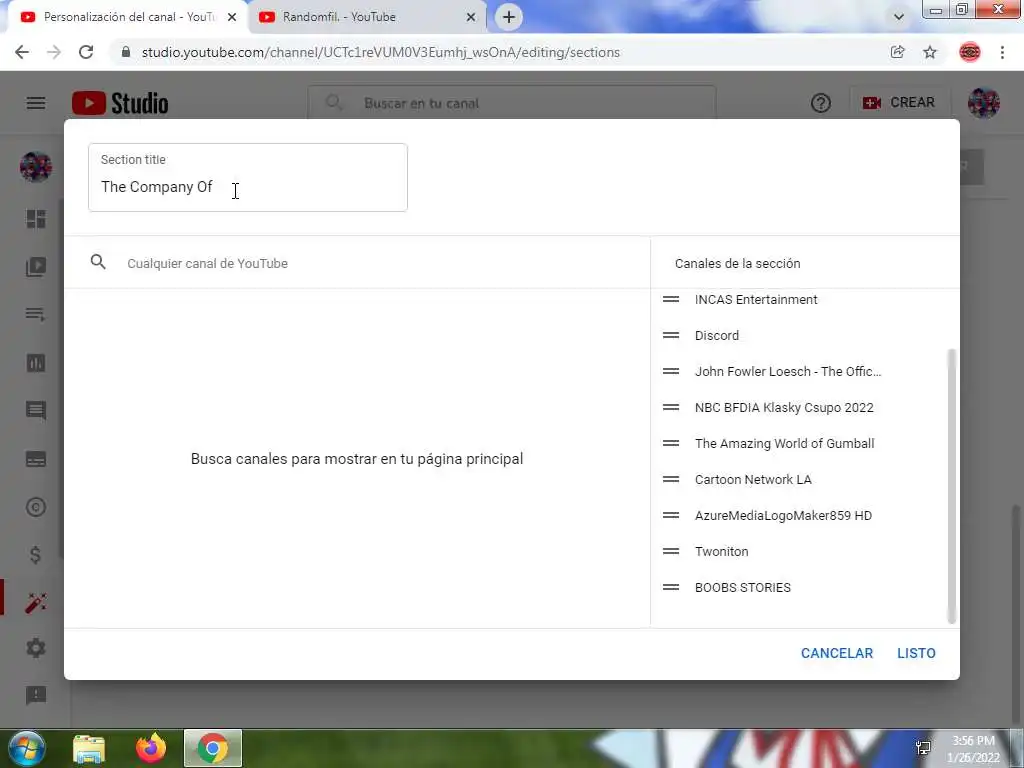Launch Firefox from the taskbar

[151, 748]
